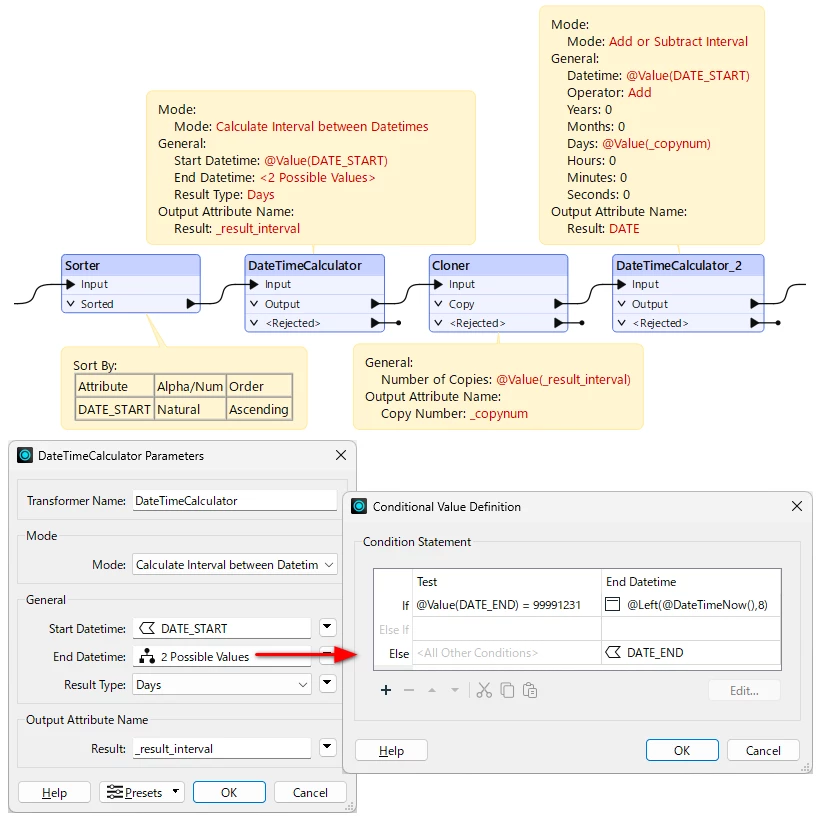Click Cancel in Conditional Value Definition dialog

tap(763, 751)
